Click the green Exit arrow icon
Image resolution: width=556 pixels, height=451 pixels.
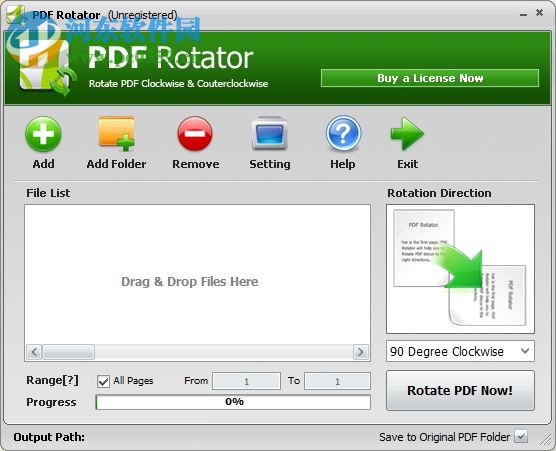pos(407,134)
